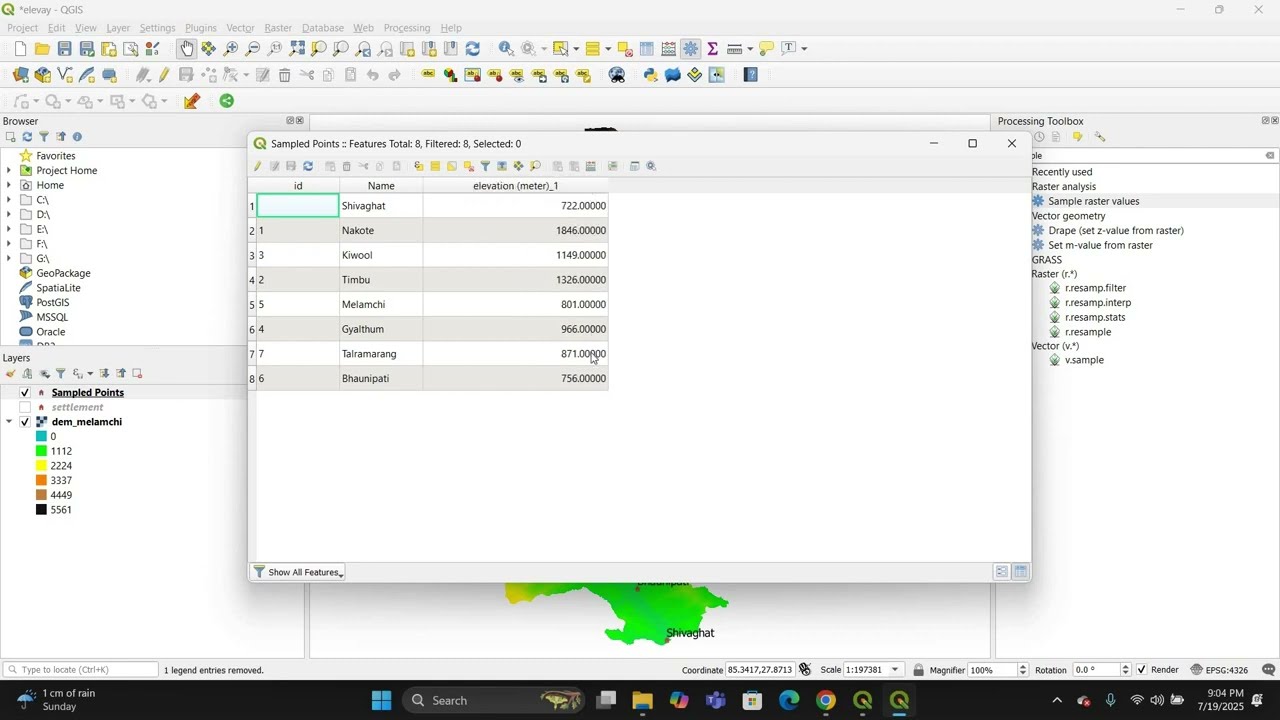The height and width of the screenshot is (720, 1280).
Task: Click Open Layer Styling brush in Layers panel
Action: 11,374
